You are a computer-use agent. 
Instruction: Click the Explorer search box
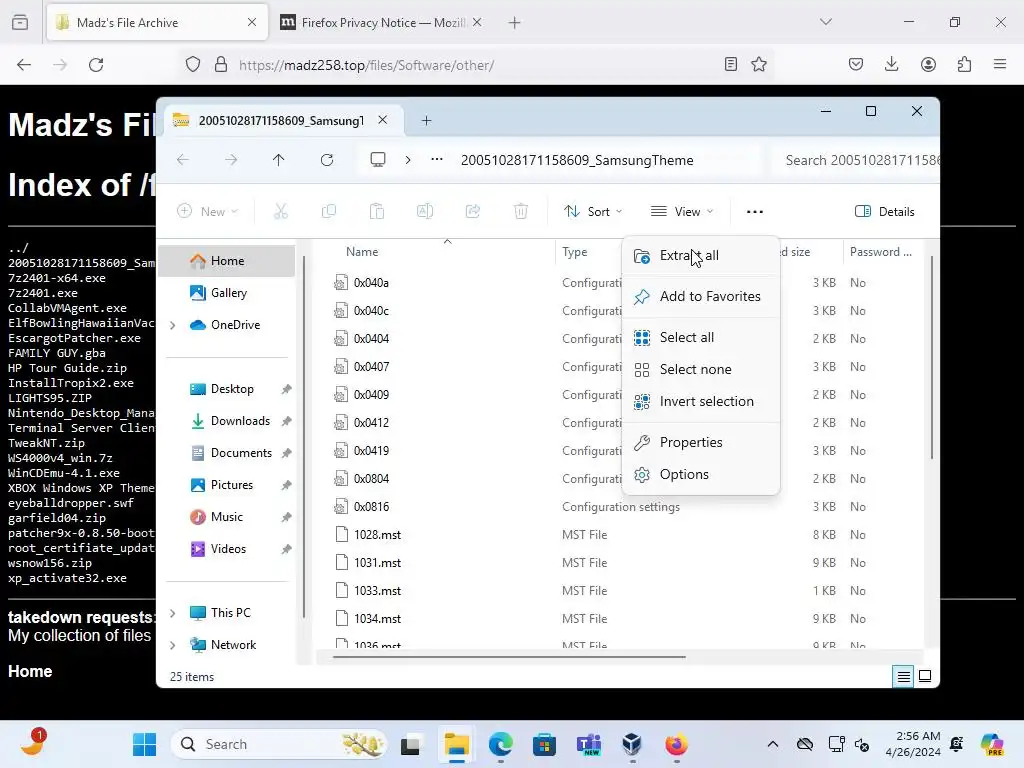[856, 161]
